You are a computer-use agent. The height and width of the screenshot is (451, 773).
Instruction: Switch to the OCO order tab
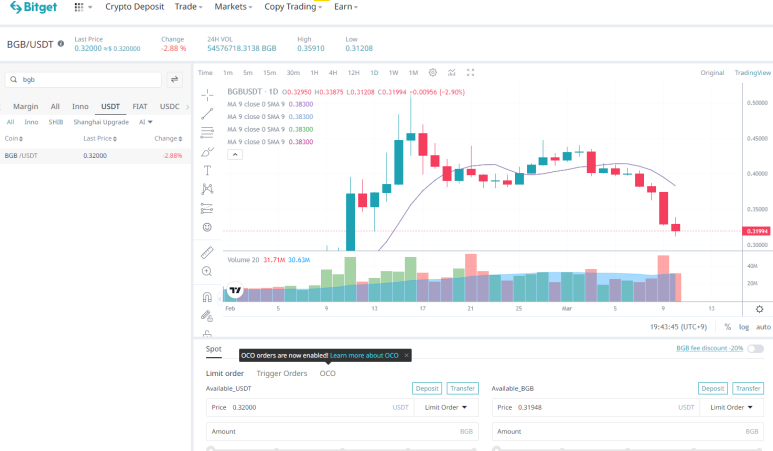tap(327, 373)
